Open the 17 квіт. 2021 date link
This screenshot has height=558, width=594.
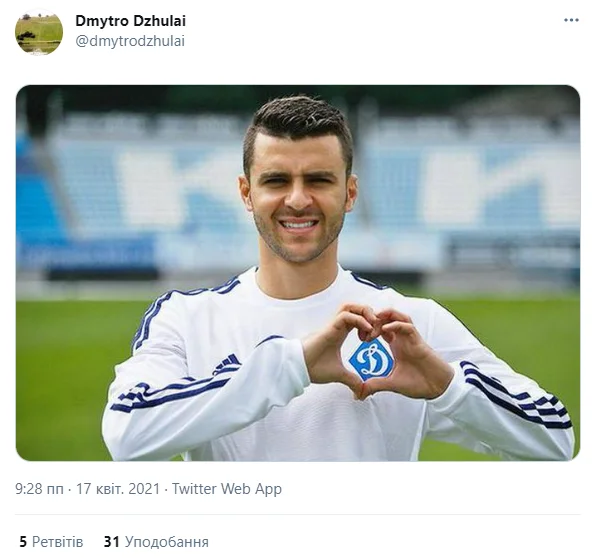[118, 489]
